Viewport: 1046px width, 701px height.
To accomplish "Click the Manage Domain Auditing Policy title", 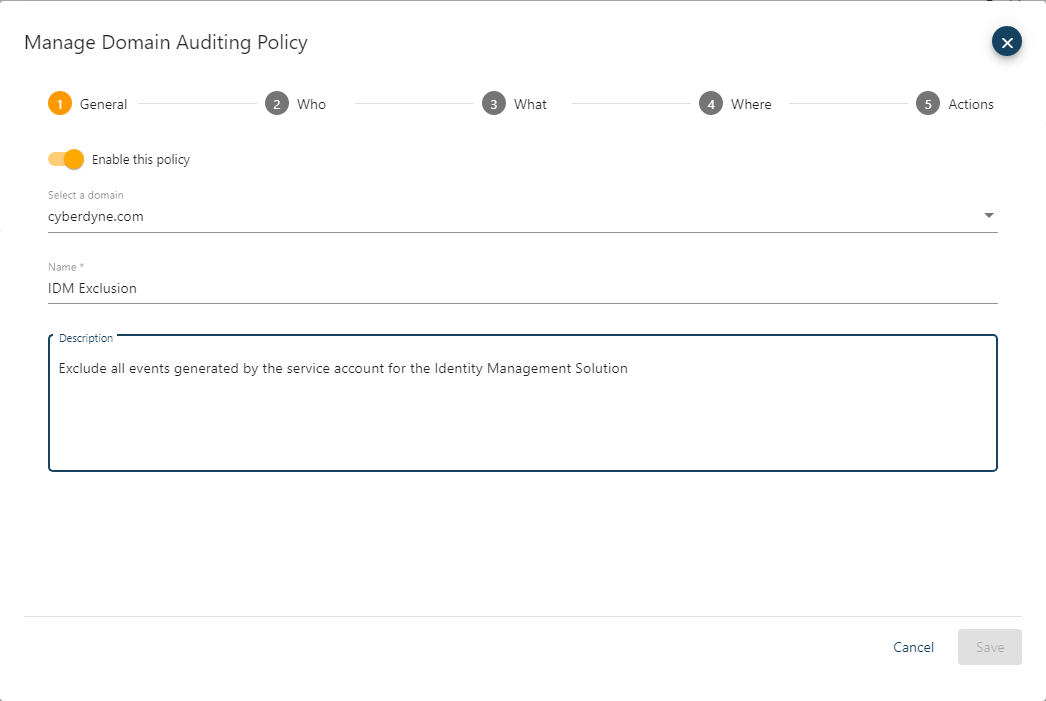I will click(x=166, y=42).
